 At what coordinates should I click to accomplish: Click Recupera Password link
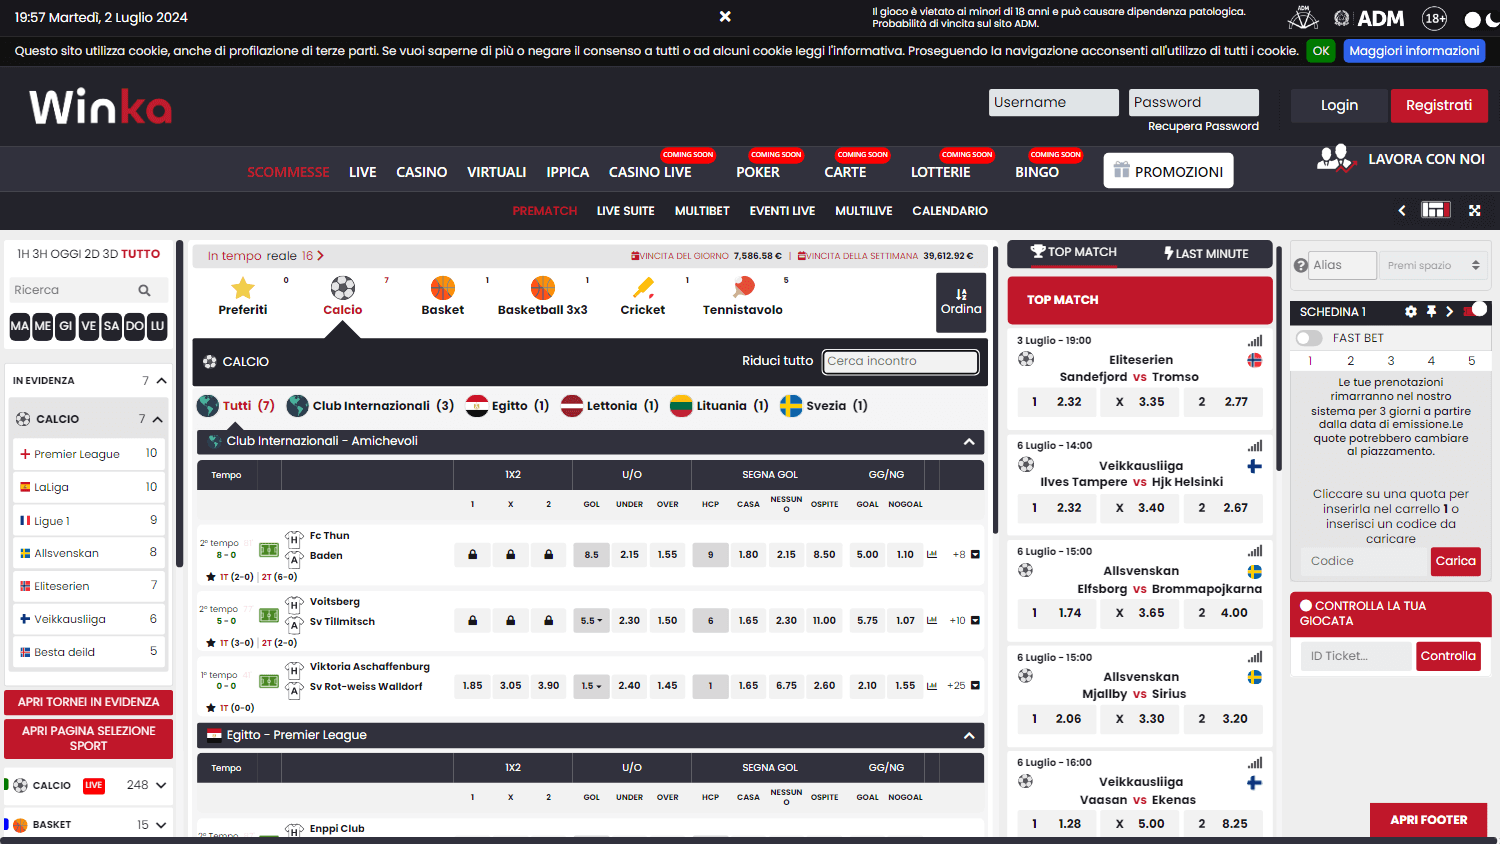1203,126
